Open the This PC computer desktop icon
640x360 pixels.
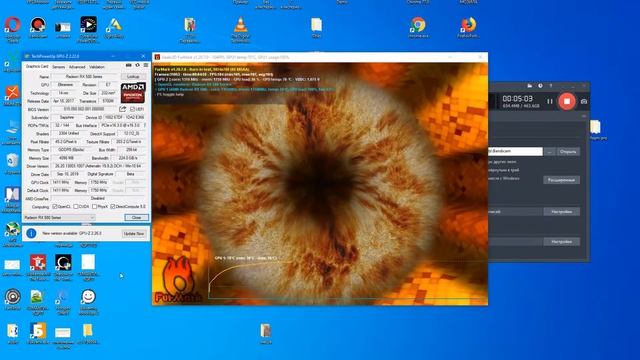pyautogui.click(x=11, y=128)
